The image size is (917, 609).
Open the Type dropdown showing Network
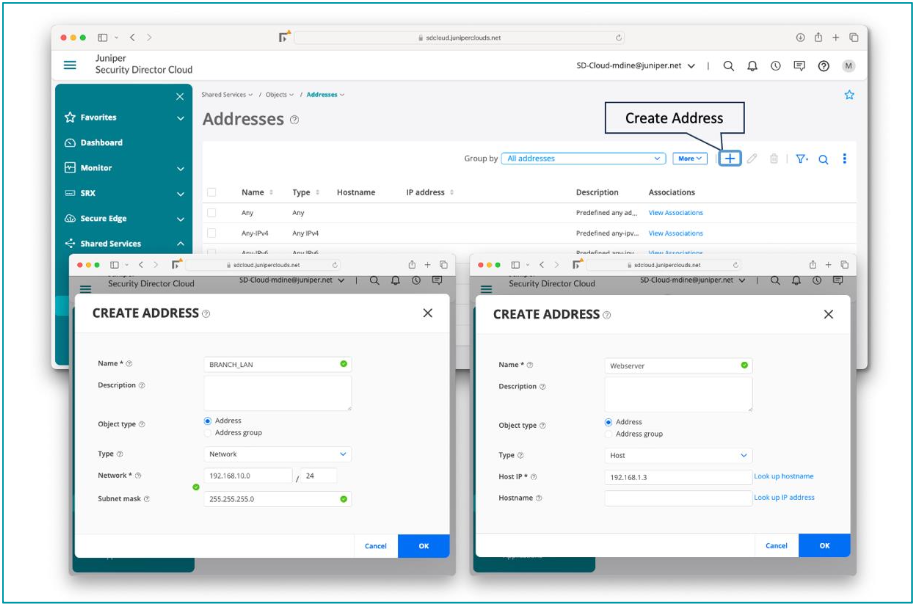[x=277, y=454]
